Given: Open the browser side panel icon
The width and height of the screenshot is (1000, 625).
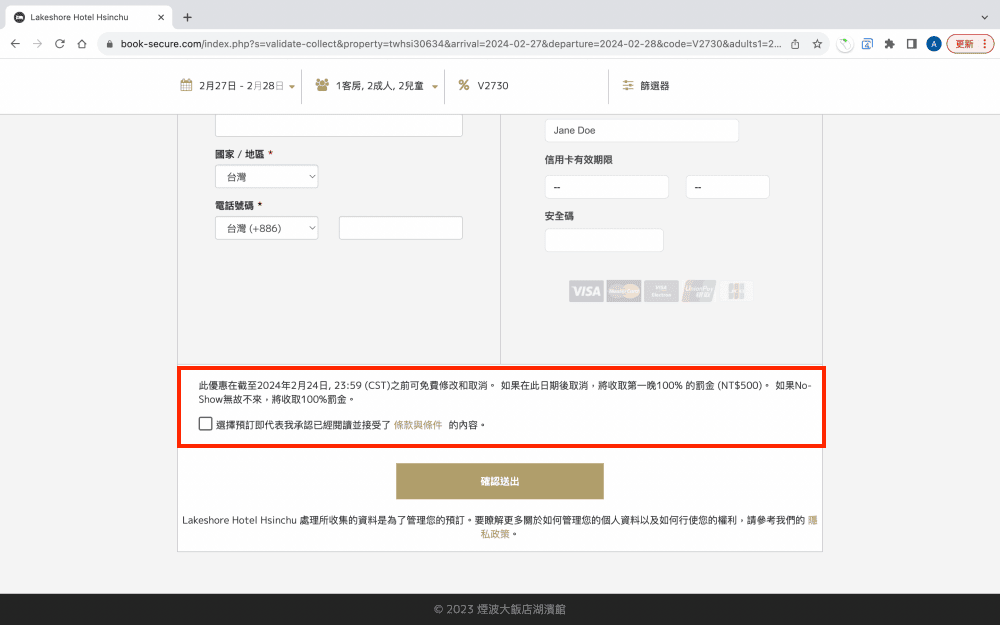Looking at the screenshot, I should (x=912, y=44).
